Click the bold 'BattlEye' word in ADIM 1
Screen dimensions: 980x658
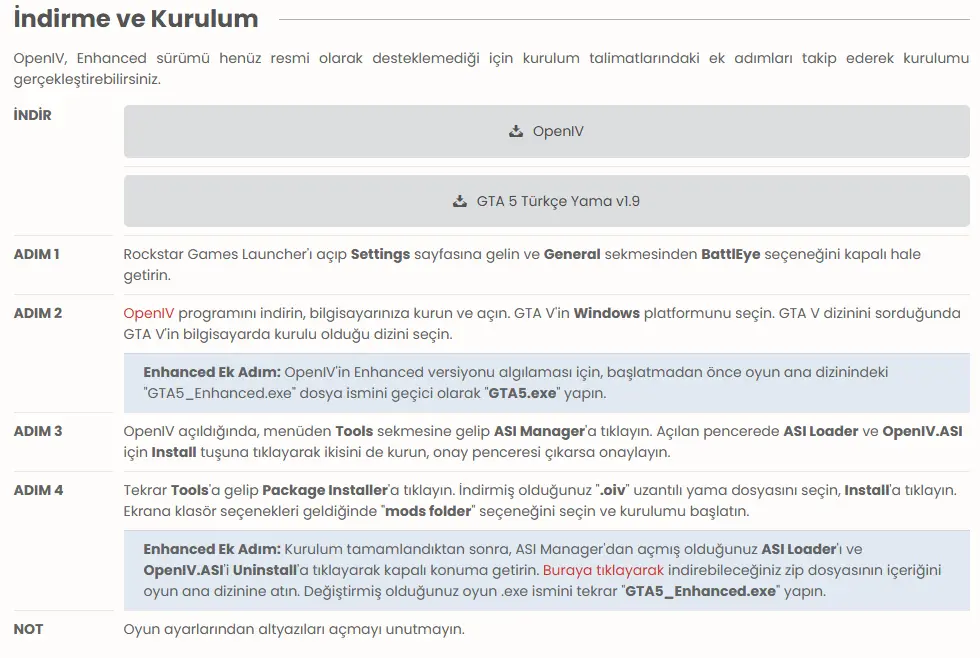point(731,254)
